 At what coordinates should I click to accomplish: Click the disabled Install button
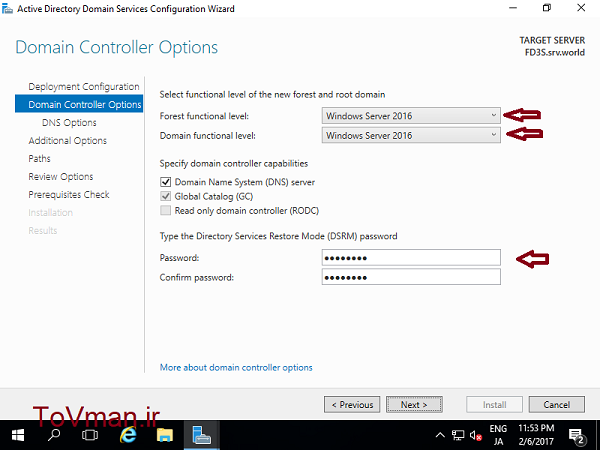click(x=494, y=404)
